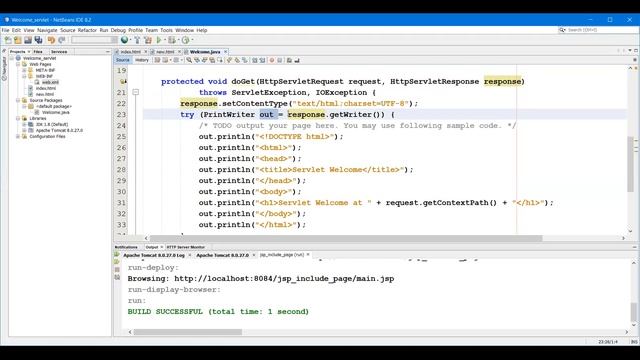
Task: Click the Shift Line Right icon in editor toolbar
Action: 262,60
